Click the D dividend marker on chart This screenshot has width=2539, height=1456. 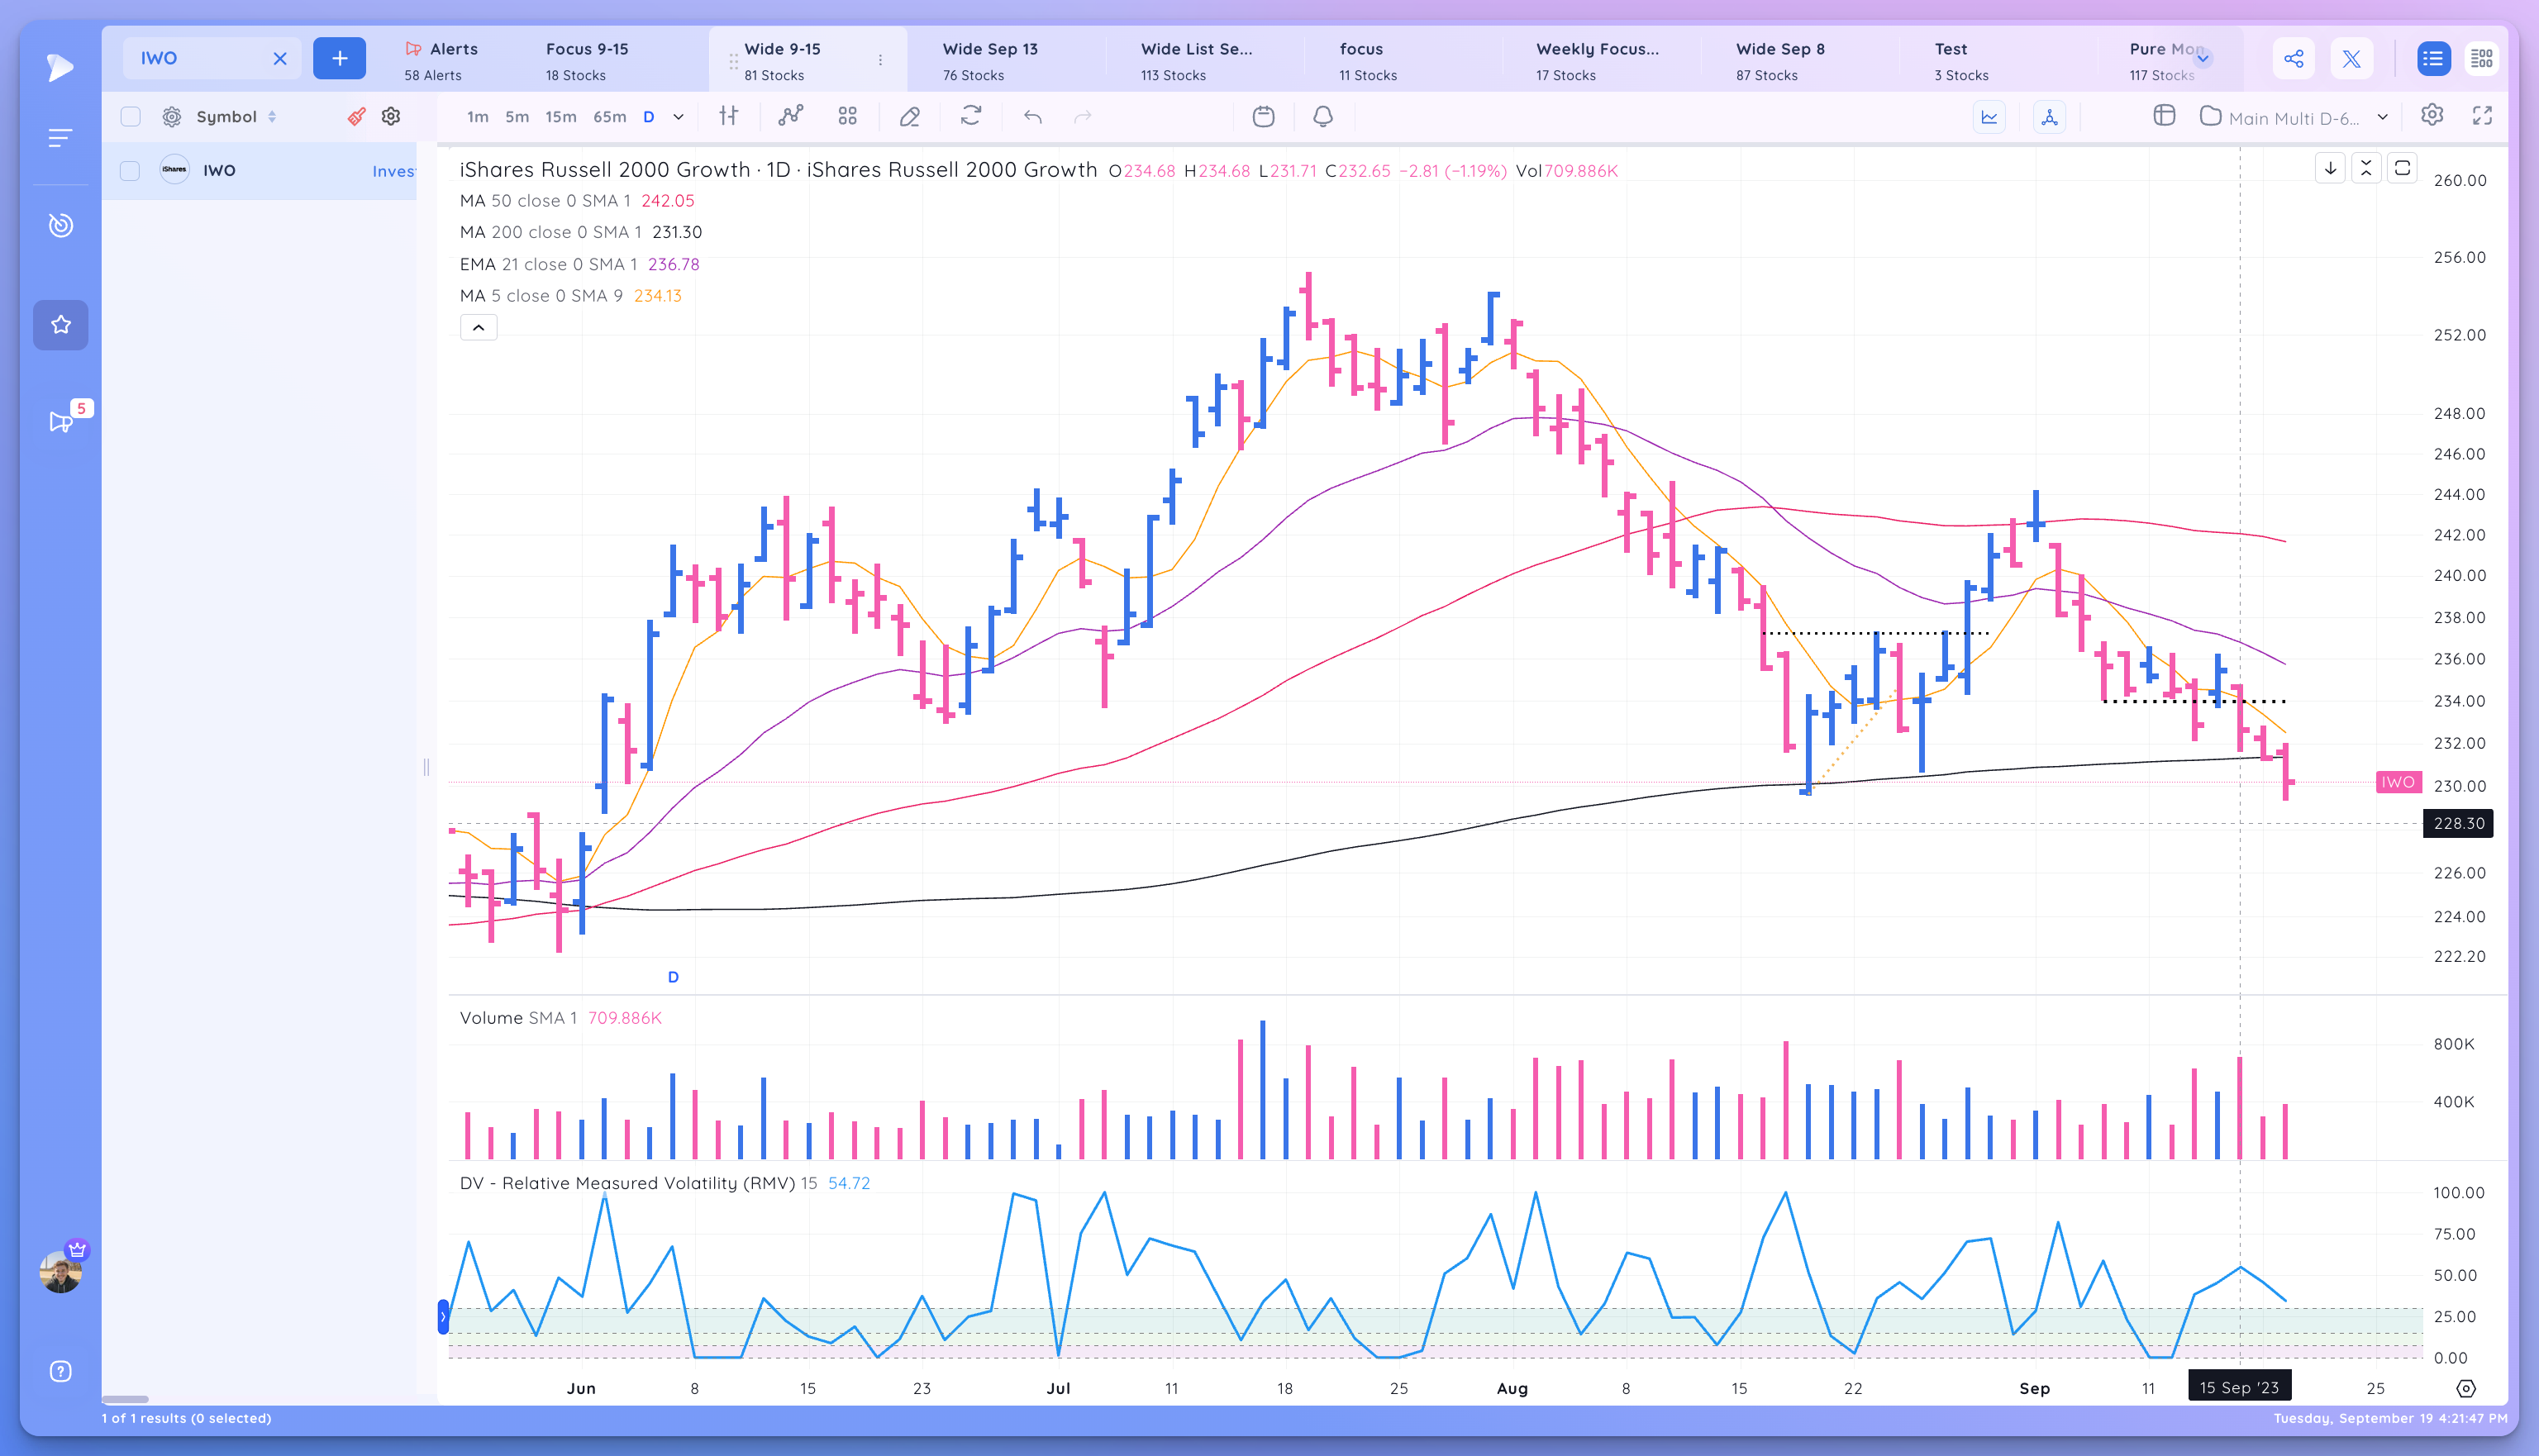pyautogui.click(x=673, y=977)
